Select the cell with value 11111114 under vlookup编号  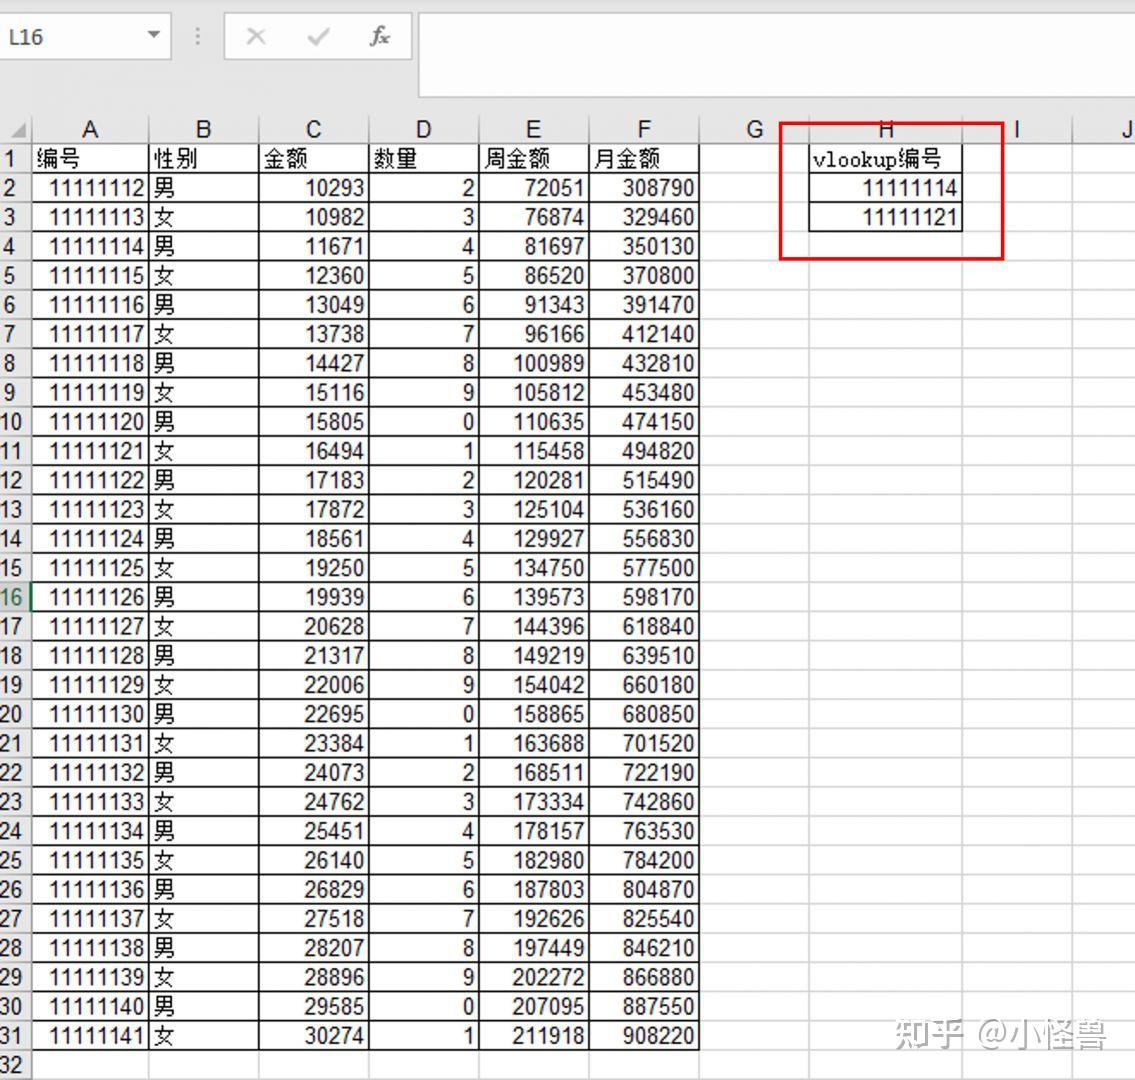click(x=885, y=187)
